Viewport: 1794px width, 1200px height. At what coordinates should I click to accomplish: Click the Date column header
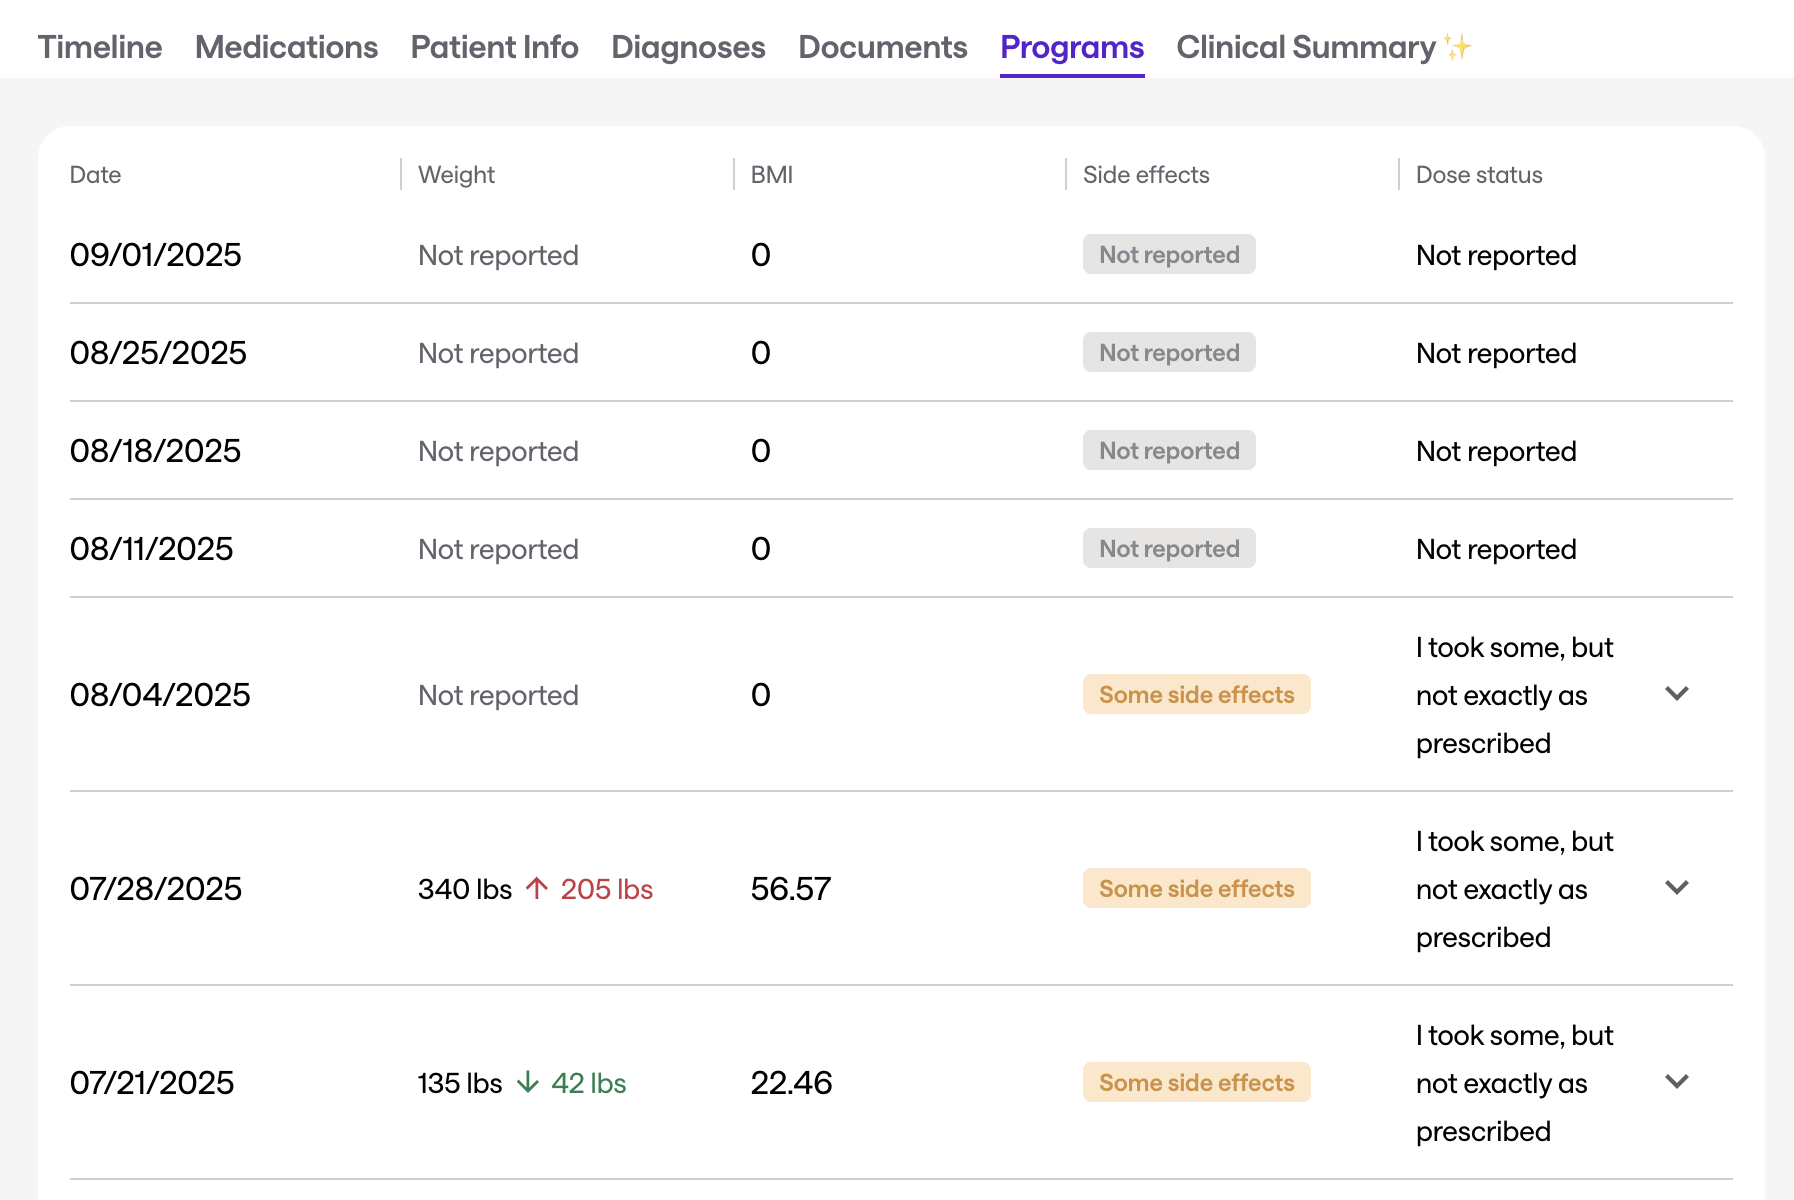(95, 175)
